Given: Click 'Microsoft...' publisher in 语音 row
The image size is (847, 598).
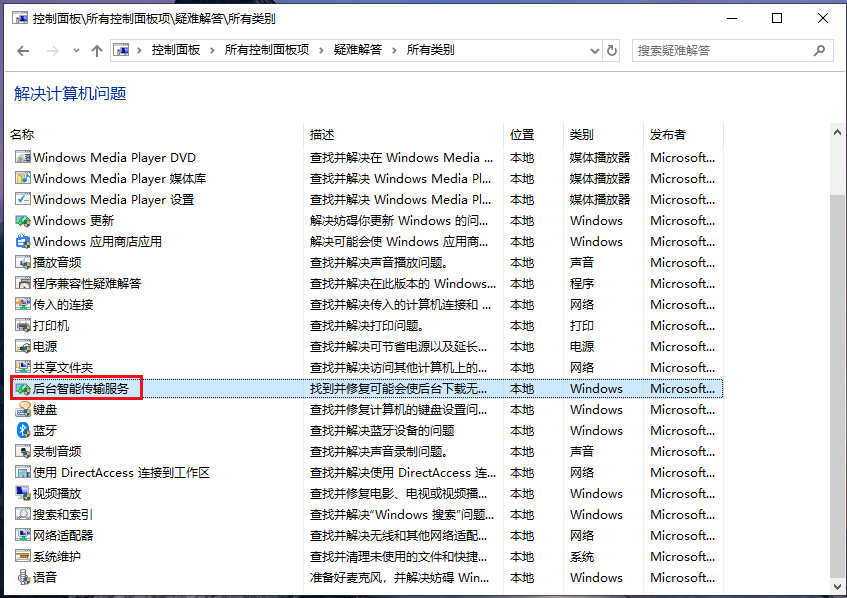Looking at the screenshot, I should pos(682,577).
